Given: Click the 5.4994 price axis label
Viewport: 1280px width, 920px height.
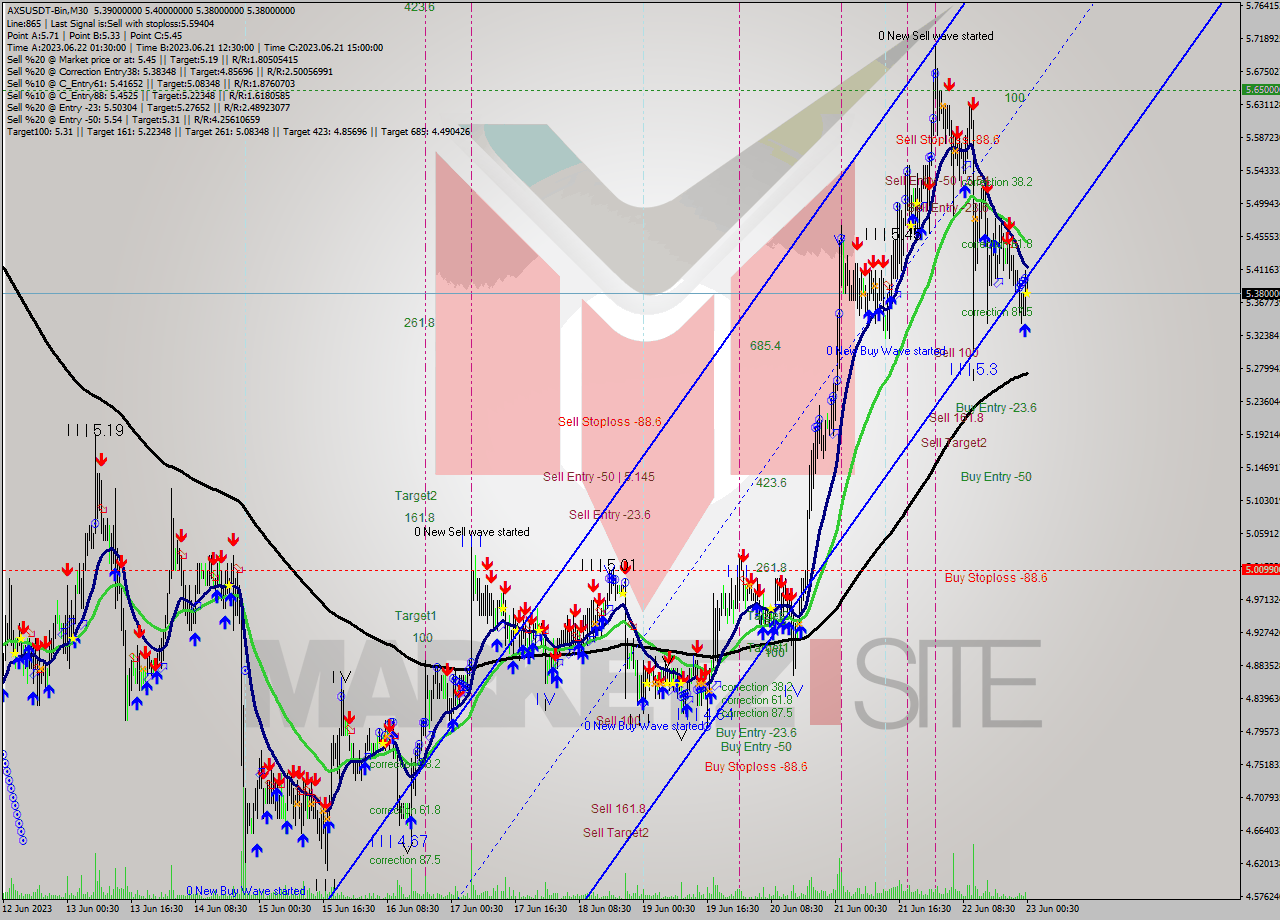Looking at the screenshot, I should [x=1262, y=203].
